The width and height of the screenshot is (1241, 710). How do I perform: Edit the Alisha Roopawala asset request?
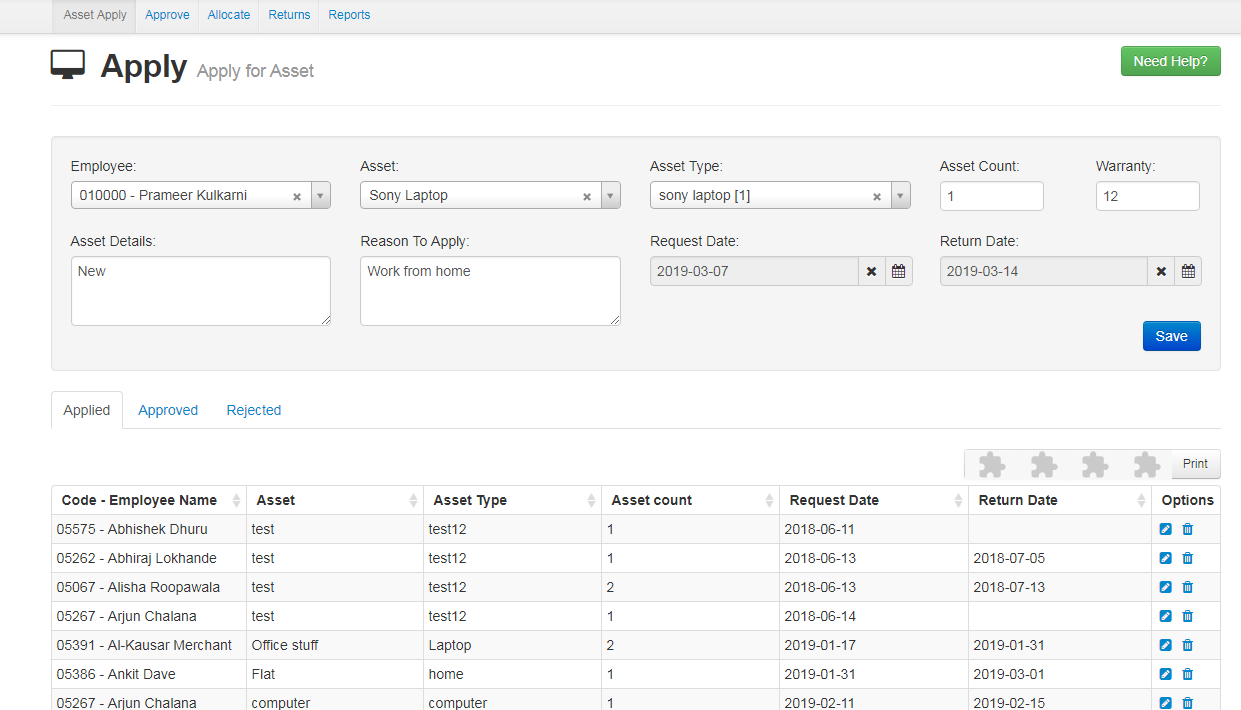1165,587
